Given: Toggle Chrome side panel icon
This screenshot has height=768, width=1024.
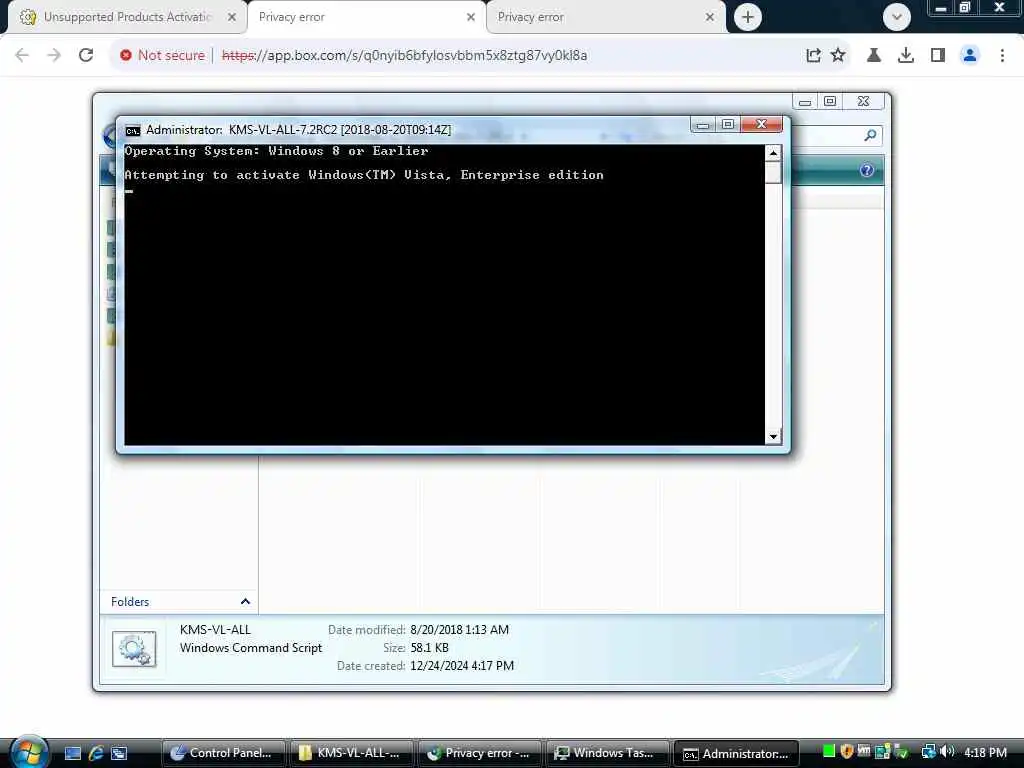Looking at the screenshot, I should pyautogui.click(x=938, y=56).
